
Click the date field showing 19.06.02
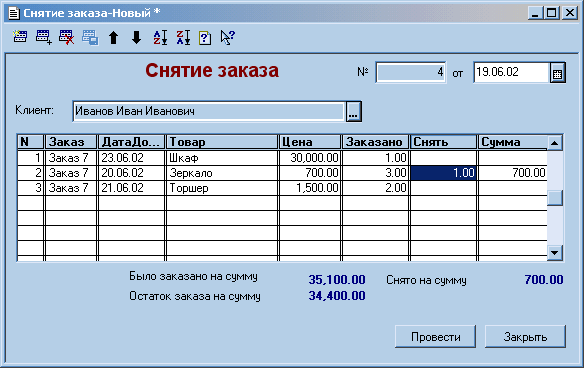pyautogui.click(x=511, y=72)
